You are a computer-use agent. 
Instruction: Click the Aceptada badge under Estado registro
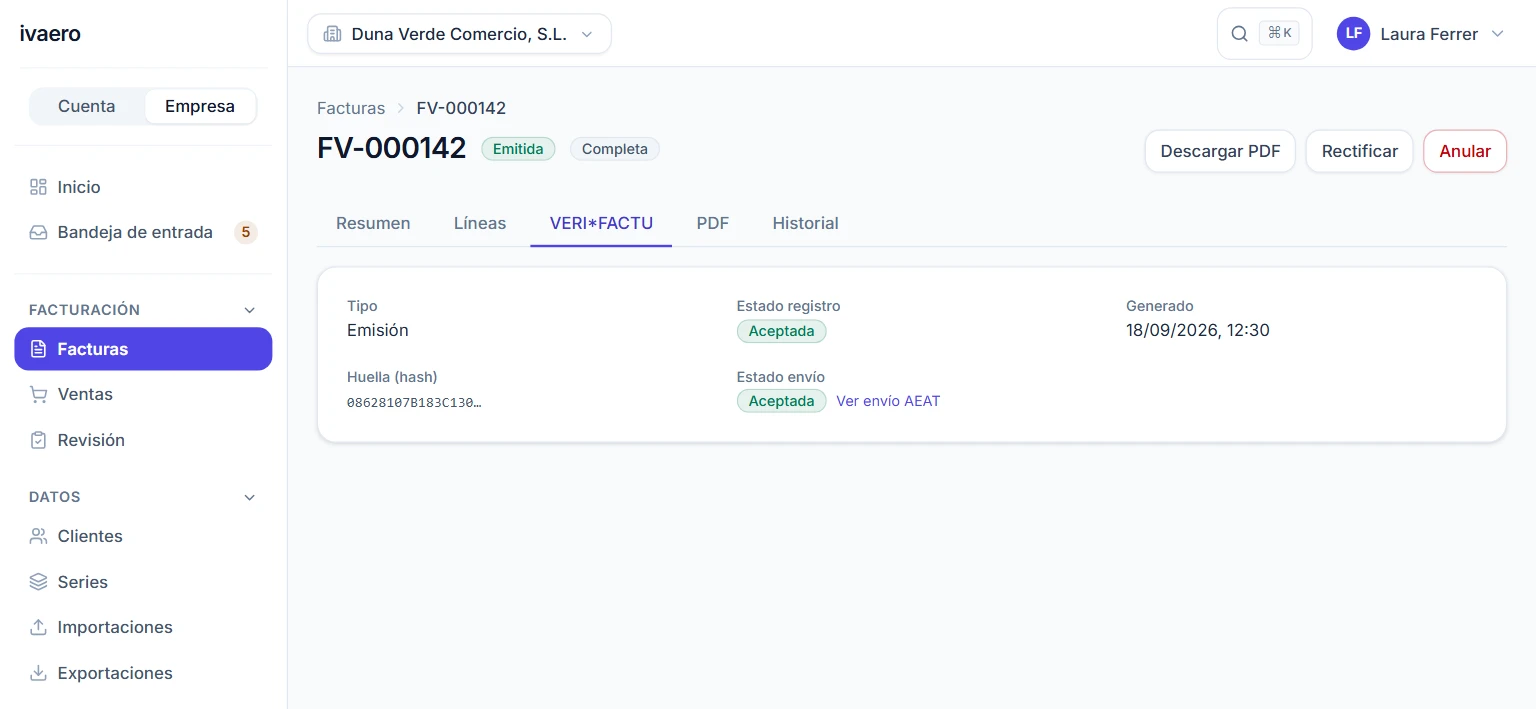pyautogui.click(x=781, y=331)
